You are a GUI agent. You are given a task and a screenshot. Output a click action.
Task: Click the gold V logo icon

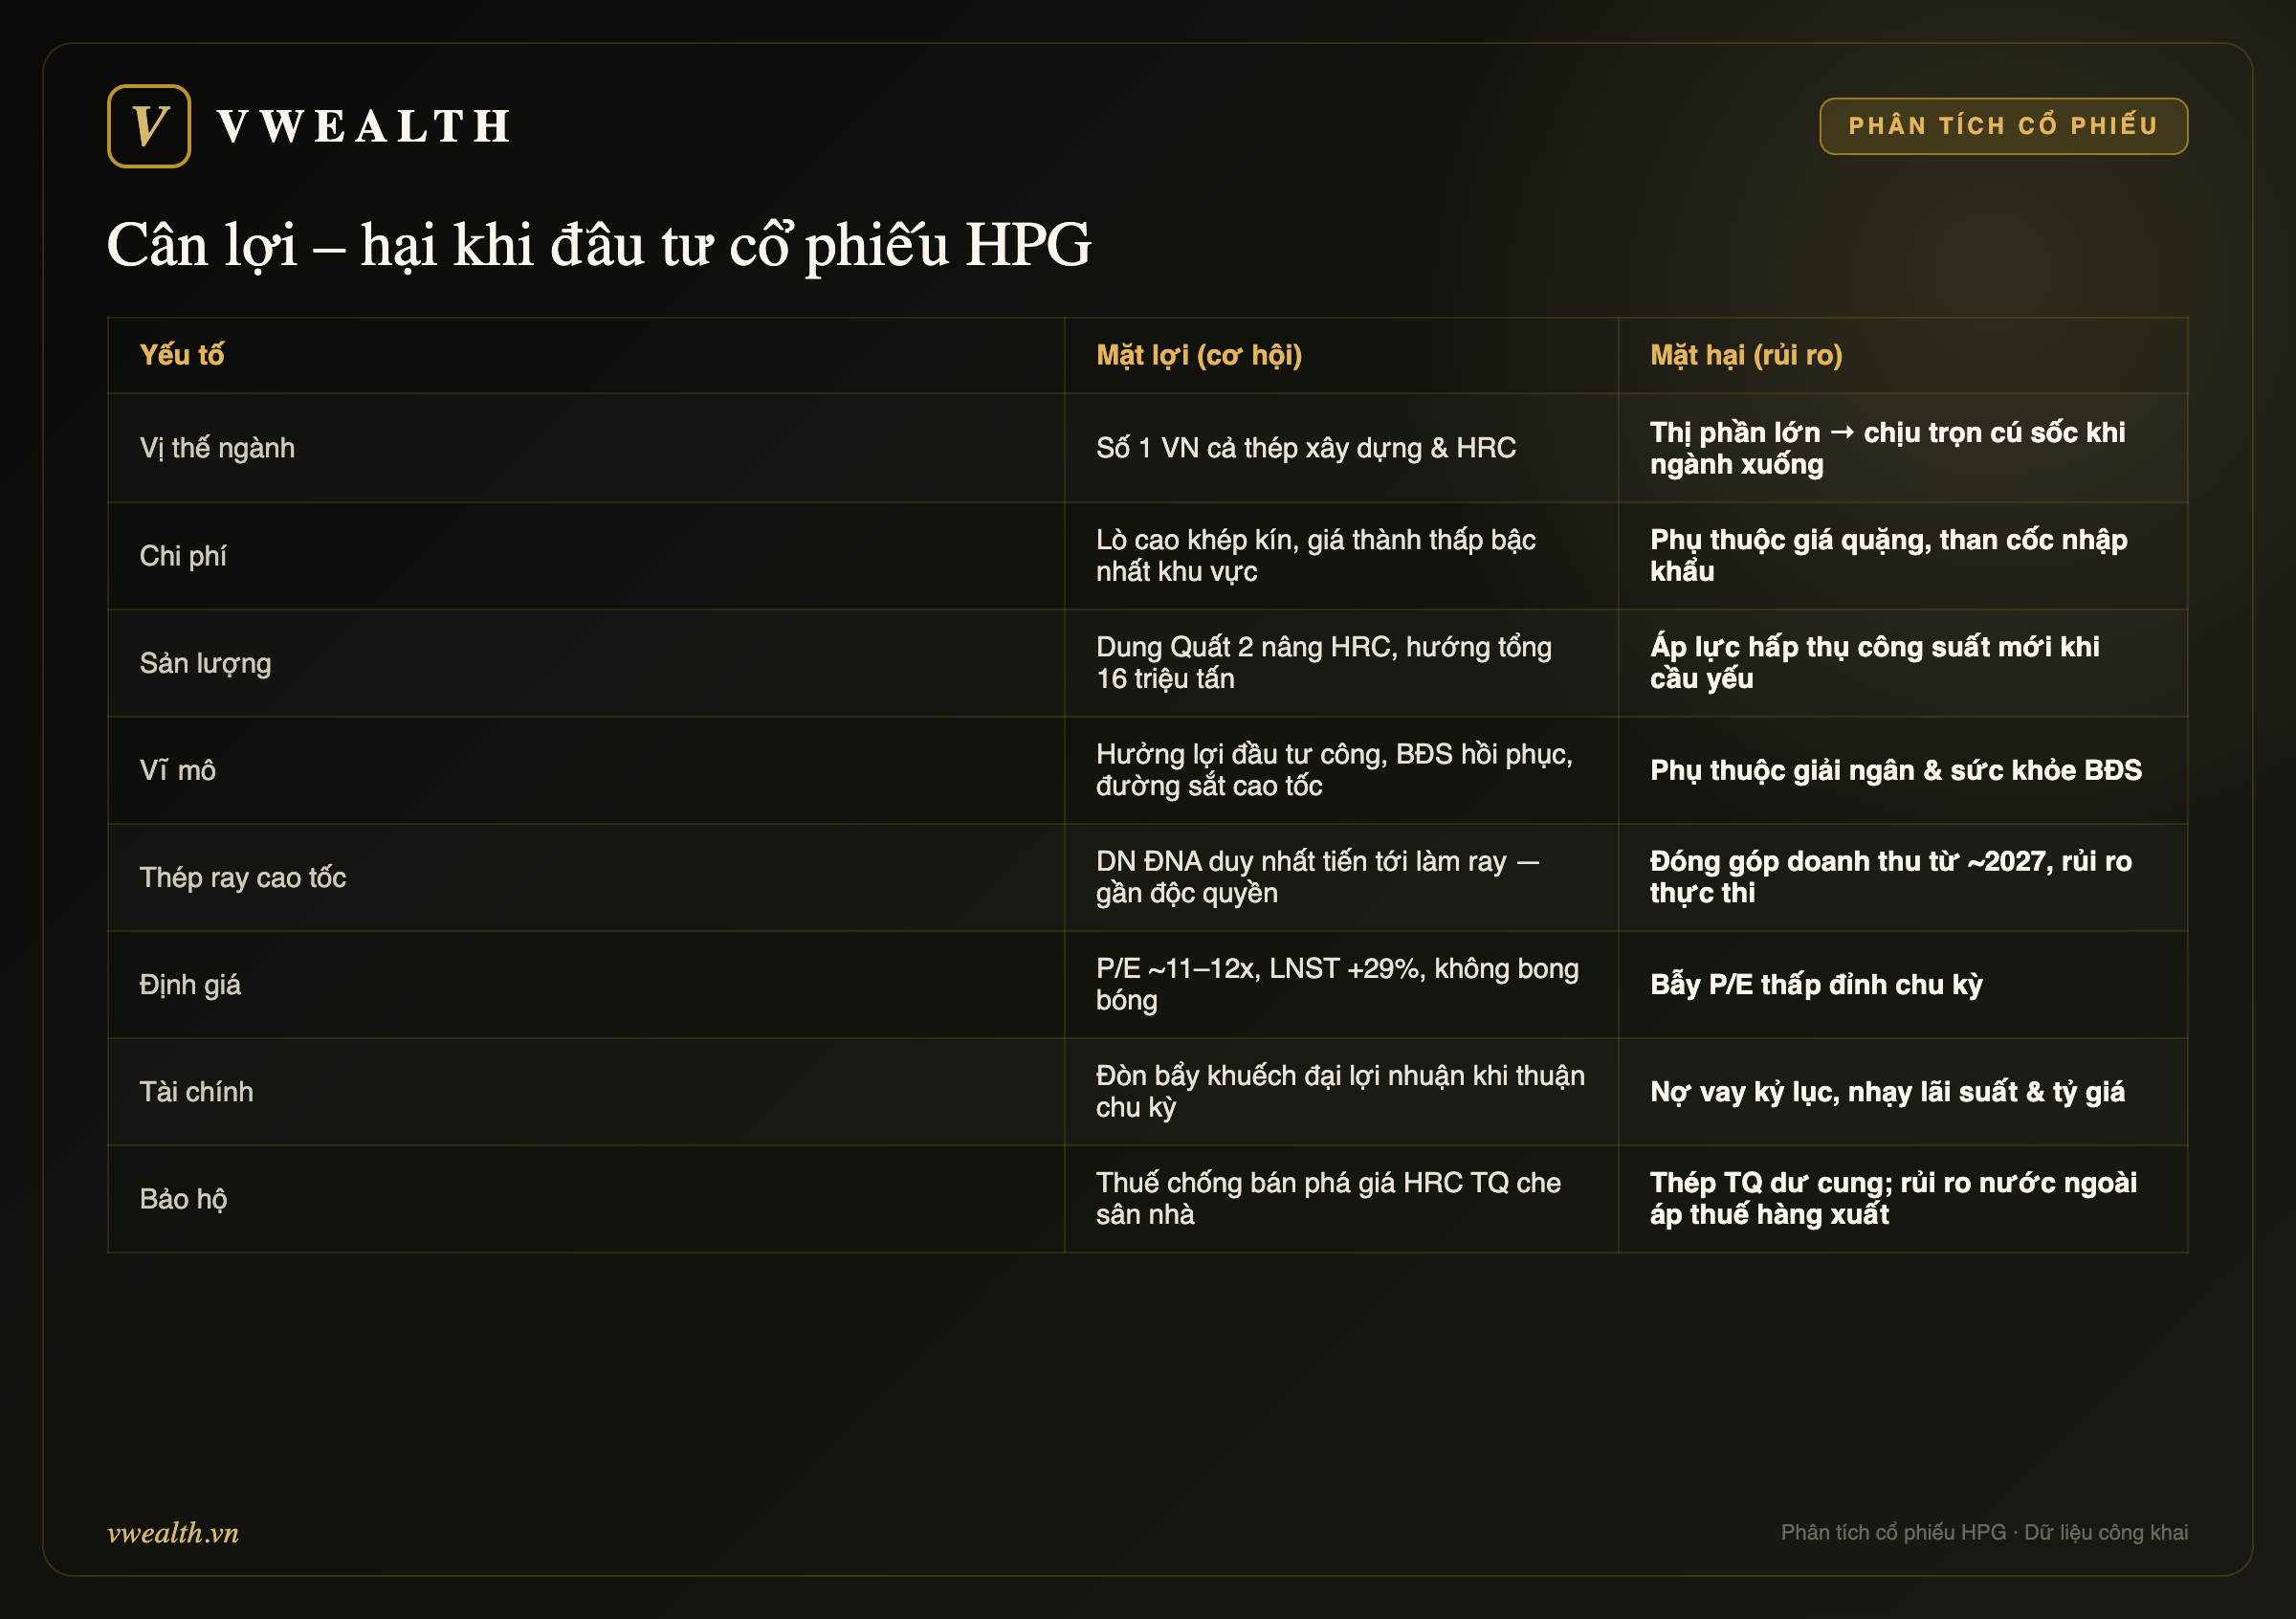[x=149, y=126]
